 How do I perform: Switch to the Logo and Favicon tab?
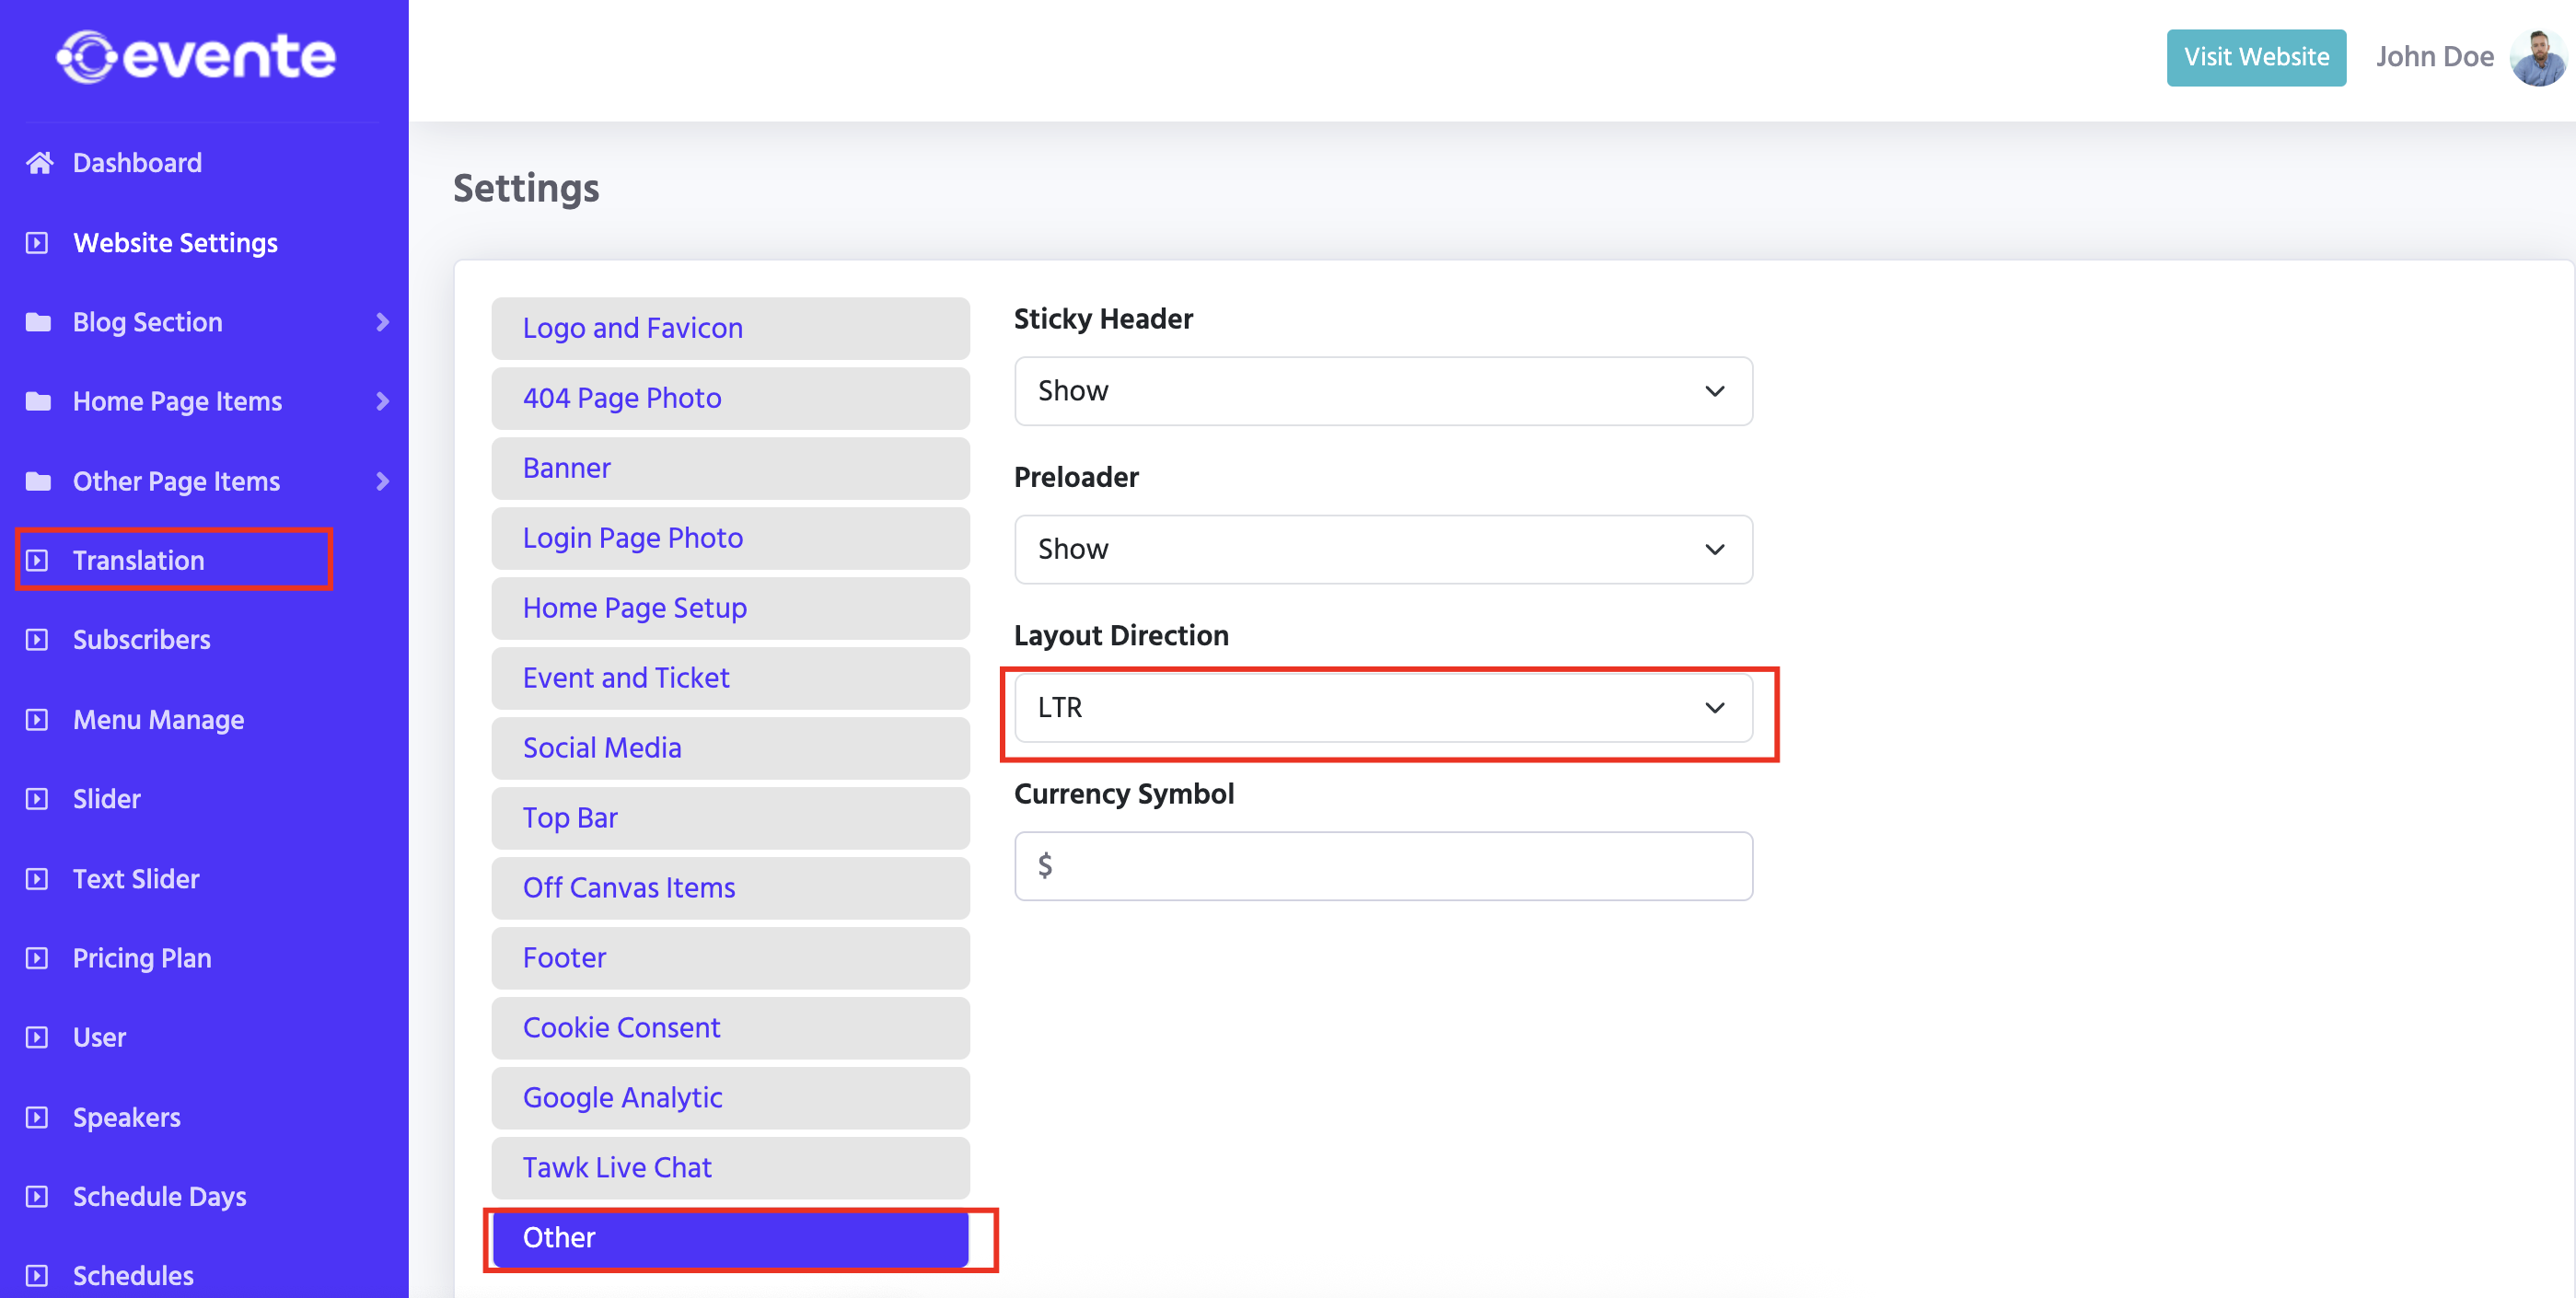730,328
